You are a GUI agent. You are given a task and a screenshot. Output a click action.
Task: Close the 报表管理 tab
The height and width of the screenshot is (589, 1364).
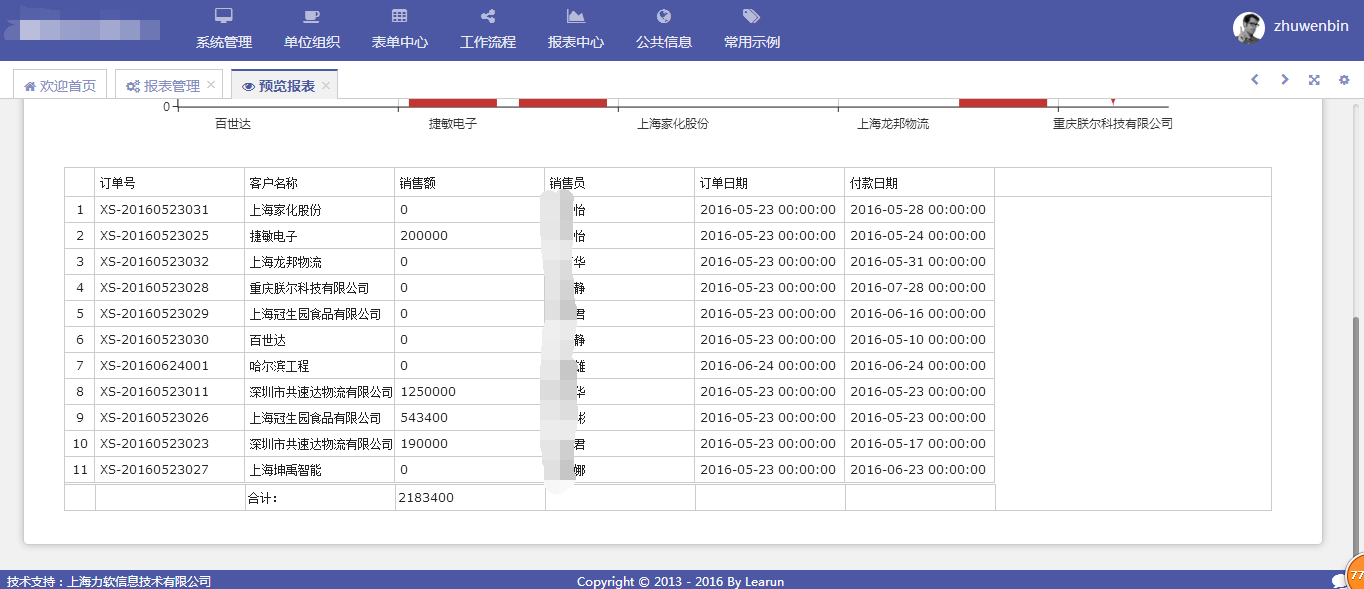[x=211, y=86]
